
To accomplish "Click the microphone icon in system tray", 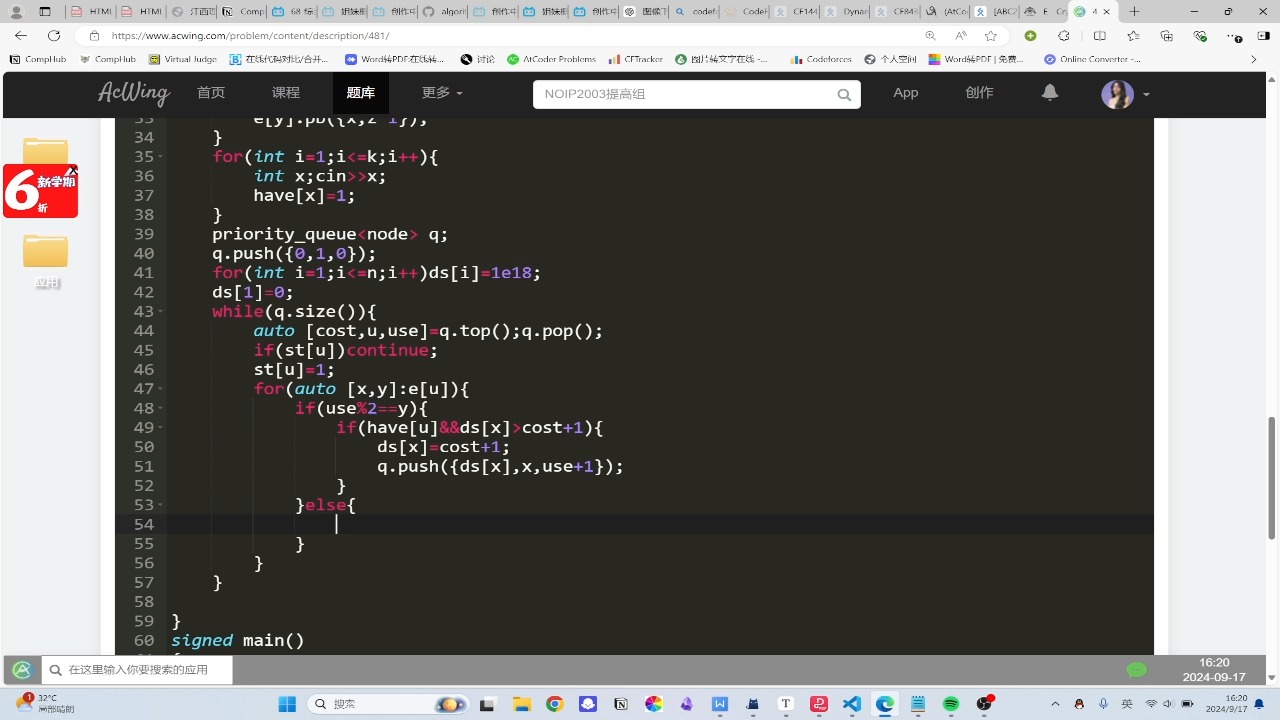I will 1103,704.
